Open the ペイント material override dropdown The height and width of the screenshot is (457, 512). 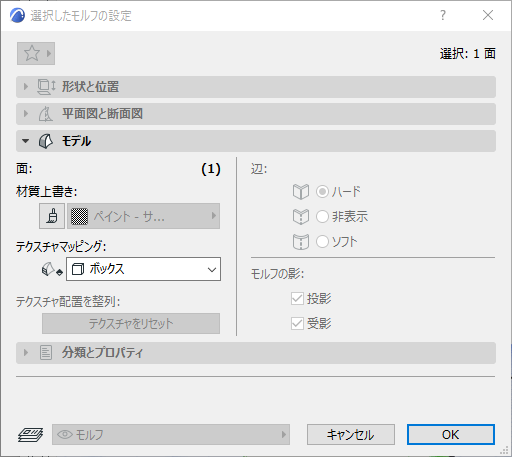(x=143, y=216)
